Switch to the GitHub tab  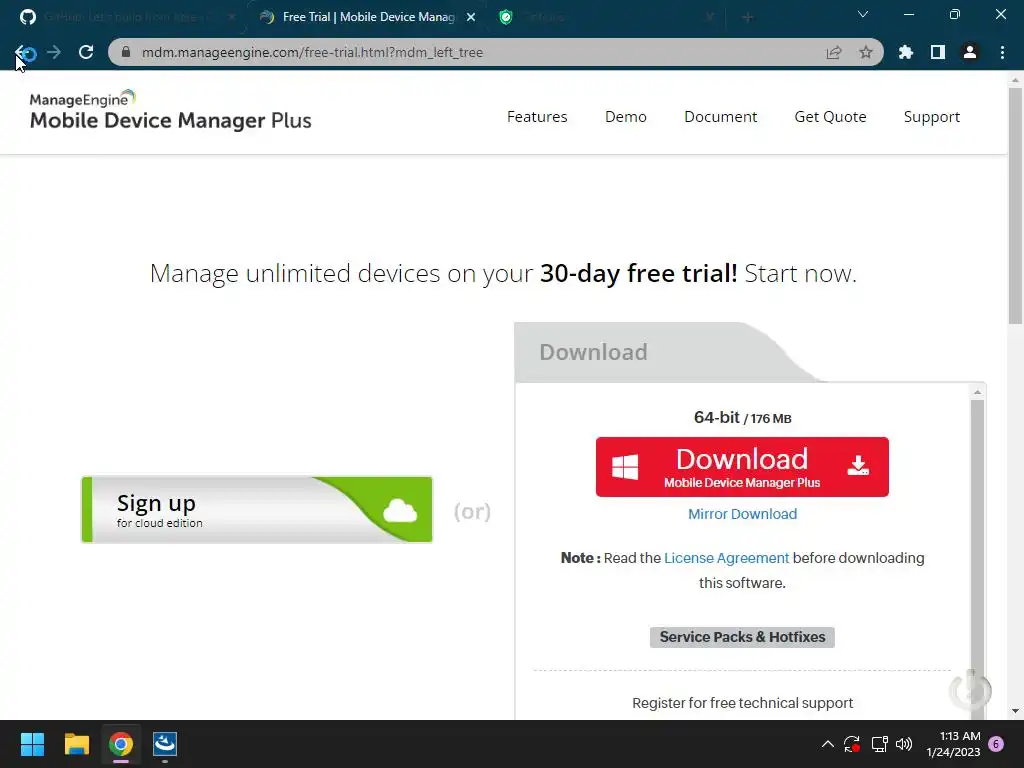(x=127, y=17)
